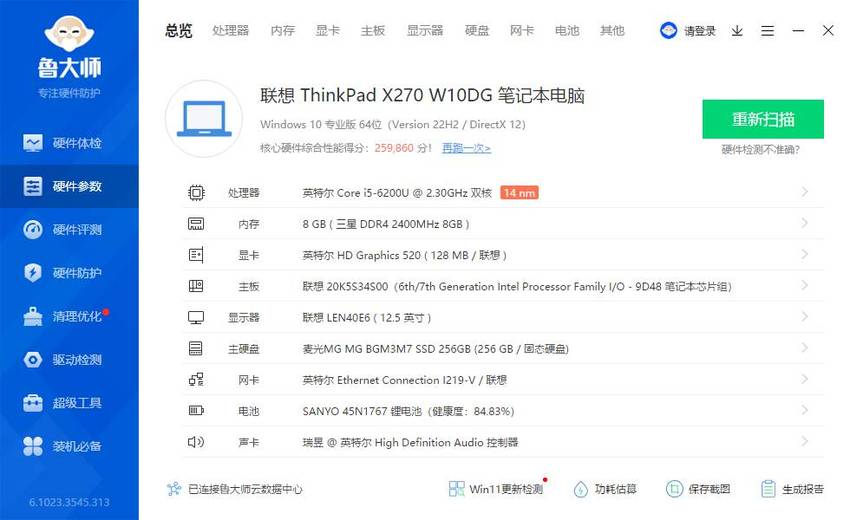Click the 鲁大师 mascot logo
Image resolution: width=850 pixels, height=520 pixels.
[x=69, y=34]
